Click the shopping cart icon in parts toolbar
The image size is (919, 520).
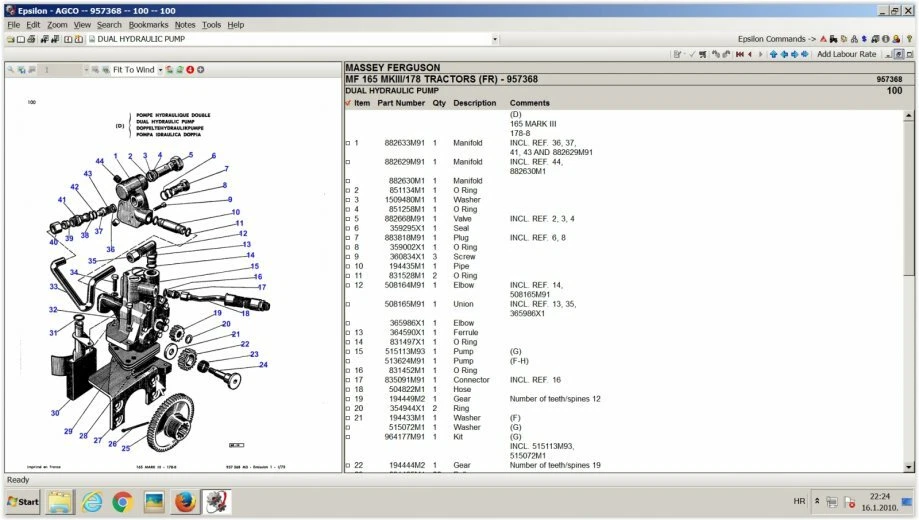pyautogui.click(x=703, y=55)
